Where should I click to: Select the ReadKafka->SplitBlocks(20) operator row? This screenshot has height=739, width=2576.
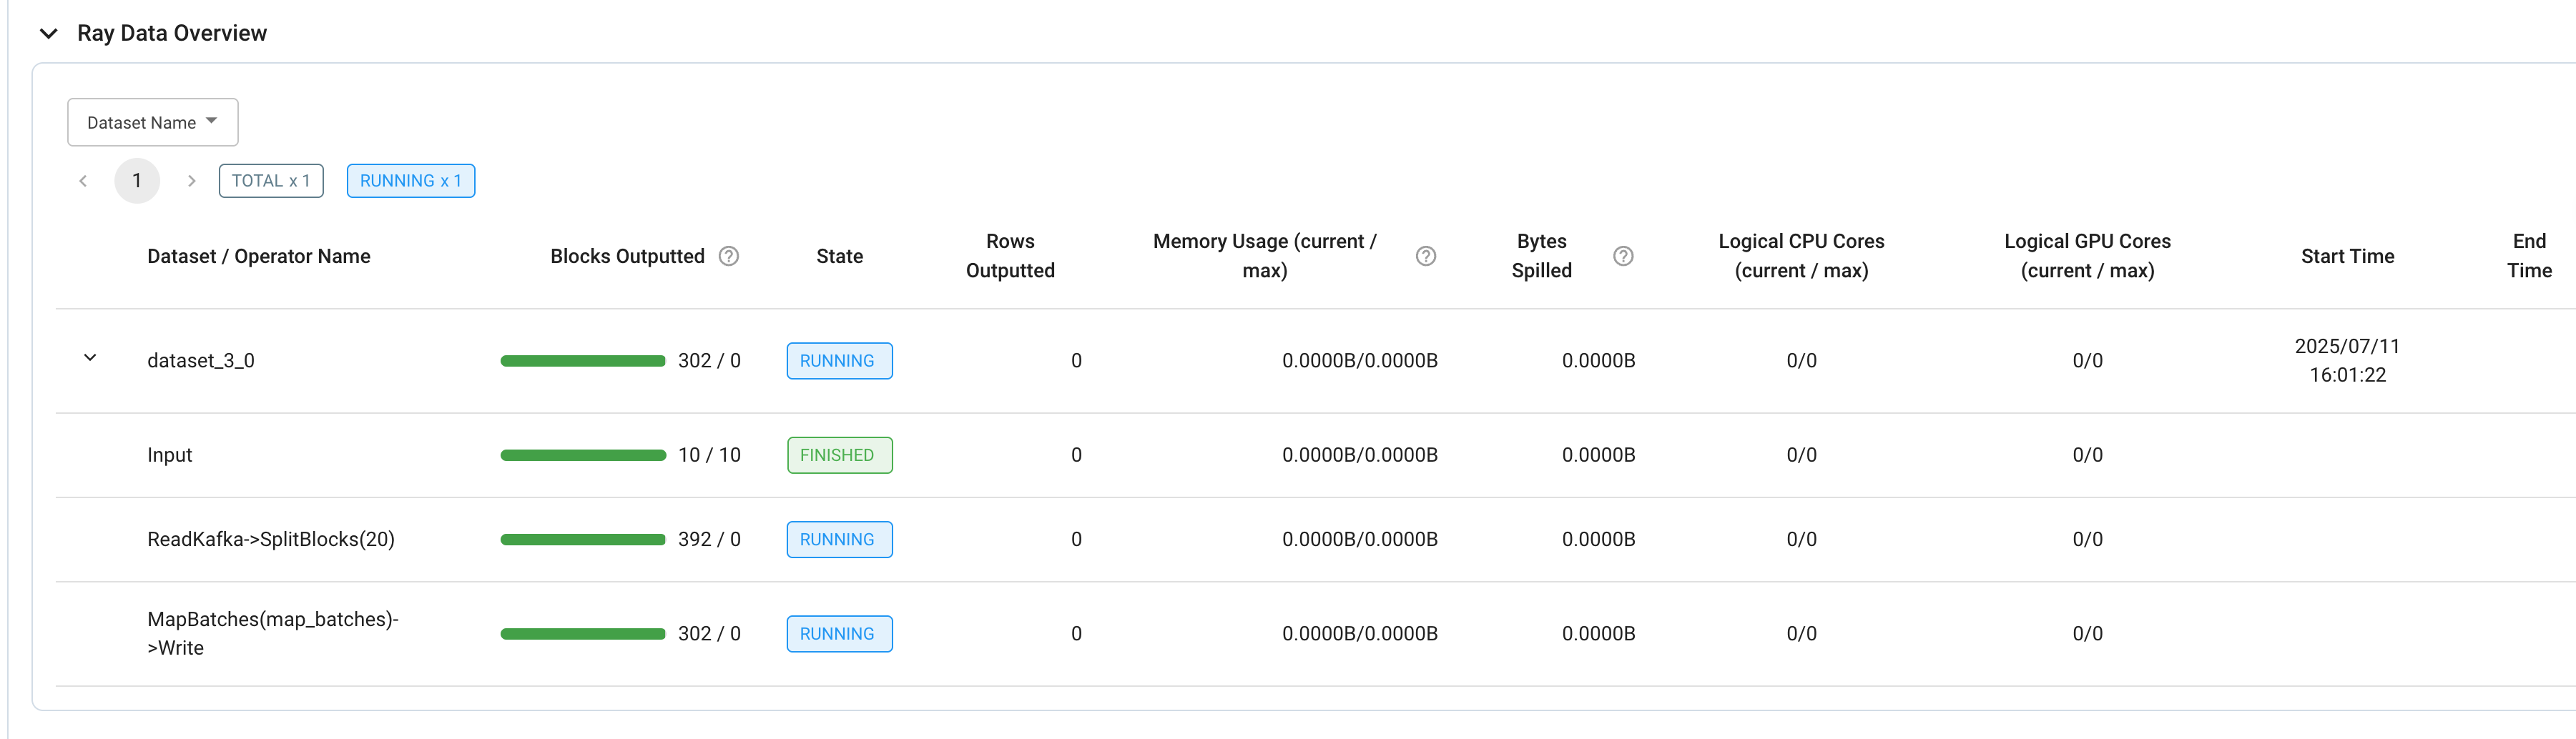point(271,540)
